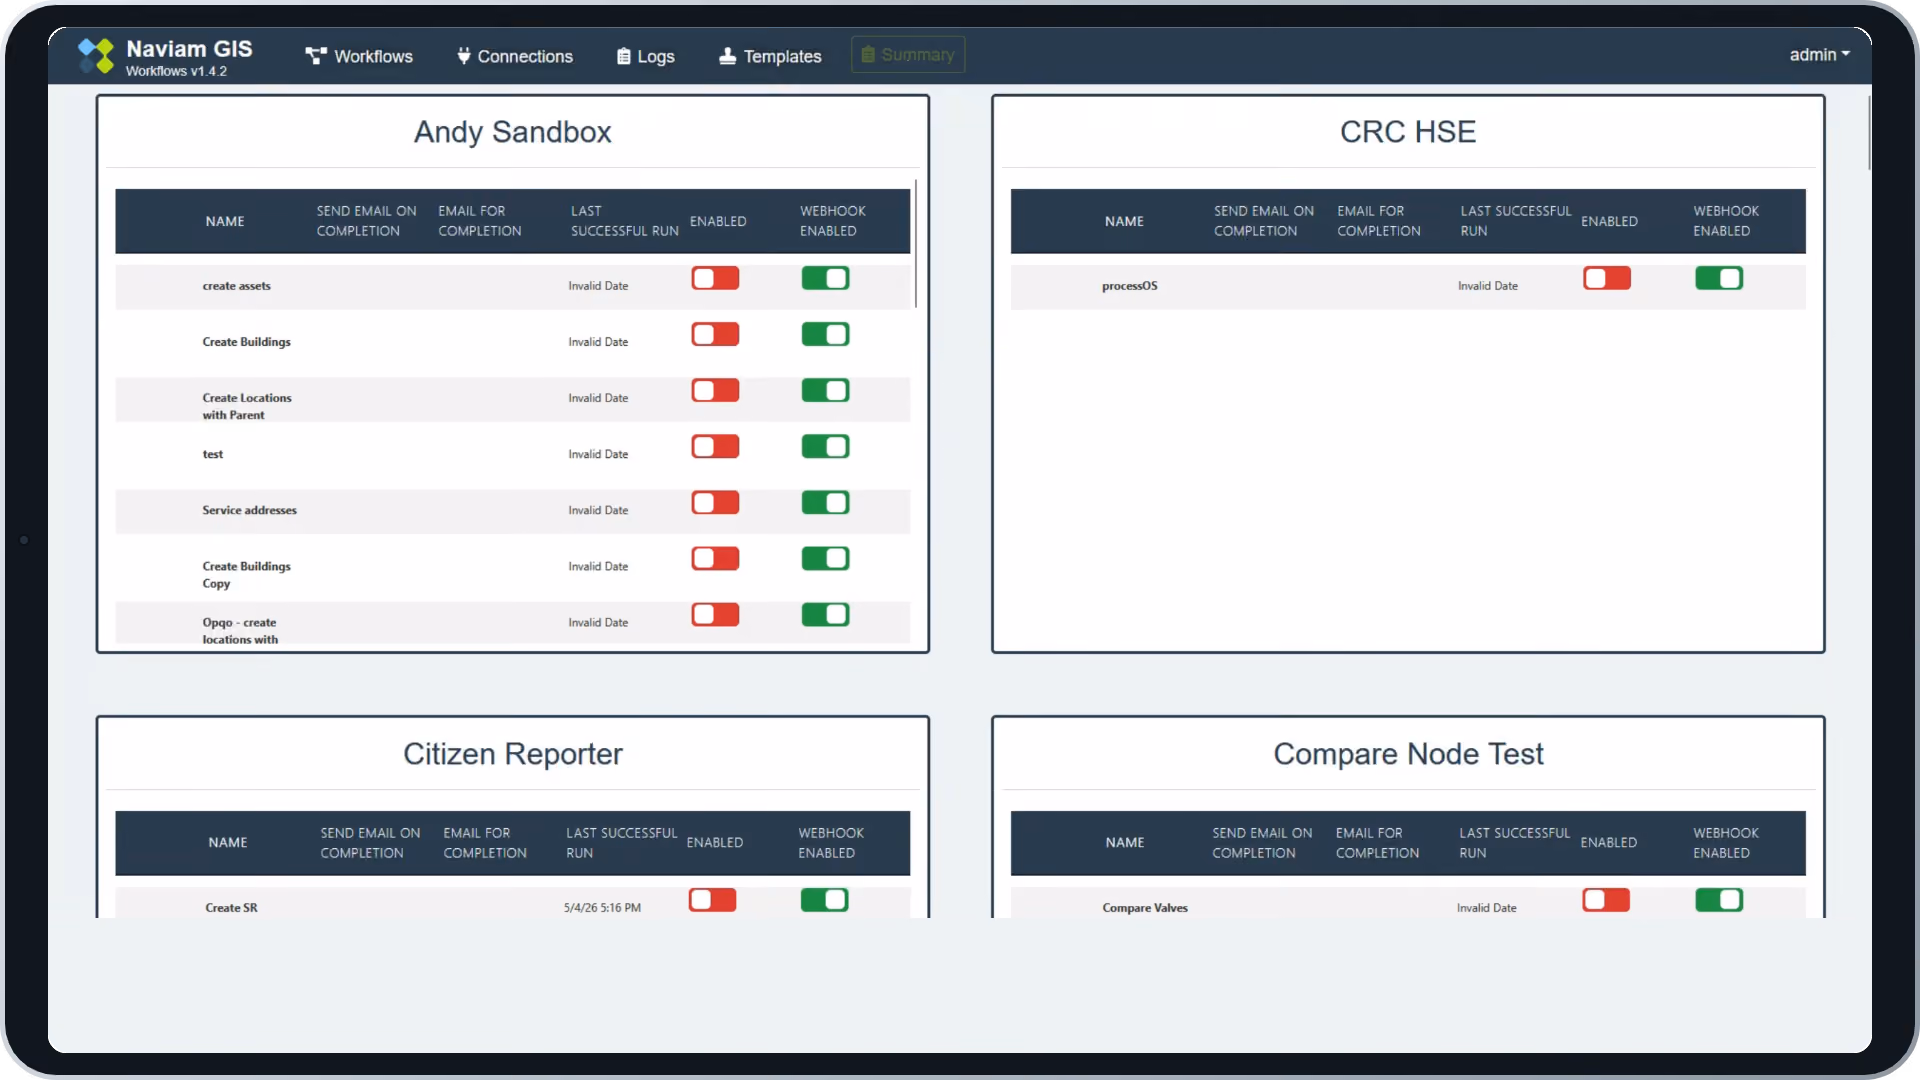Toggle Enabled for Service addresses workflow
The image size is (1920, 1080).
pos(715,502)
